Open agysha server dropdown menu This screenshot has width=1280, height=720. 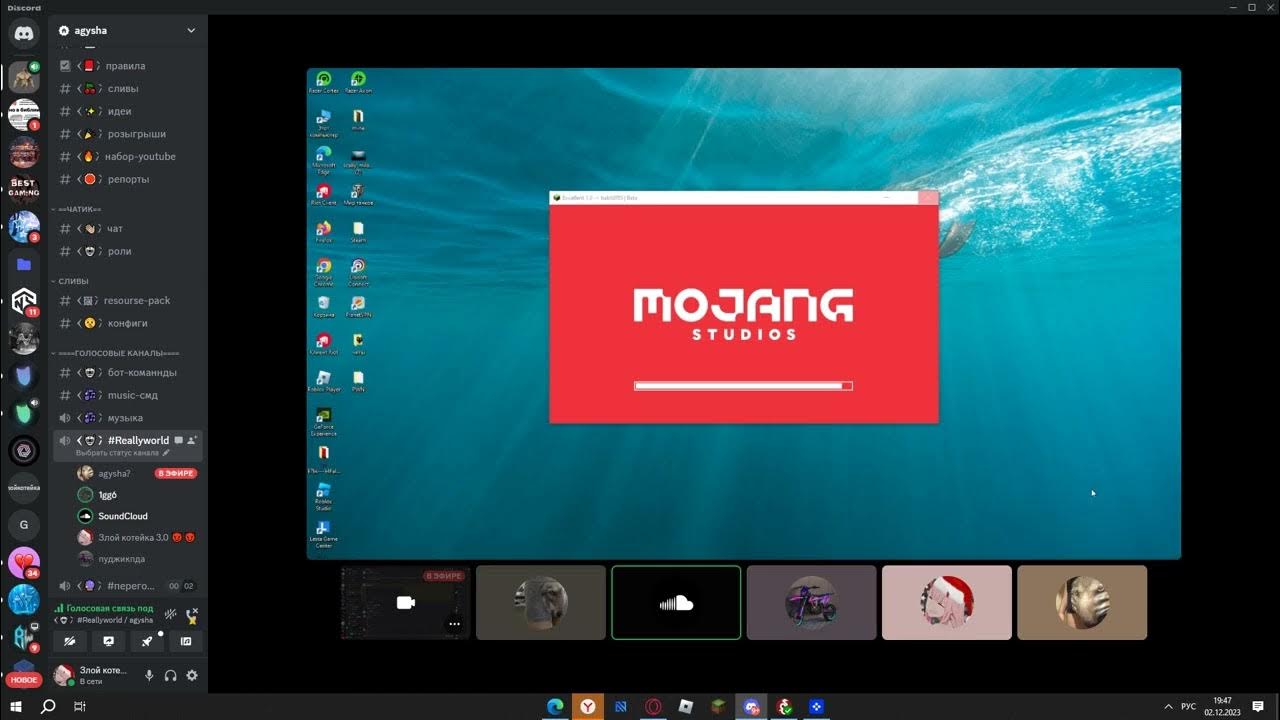click(x=191, y=30)
